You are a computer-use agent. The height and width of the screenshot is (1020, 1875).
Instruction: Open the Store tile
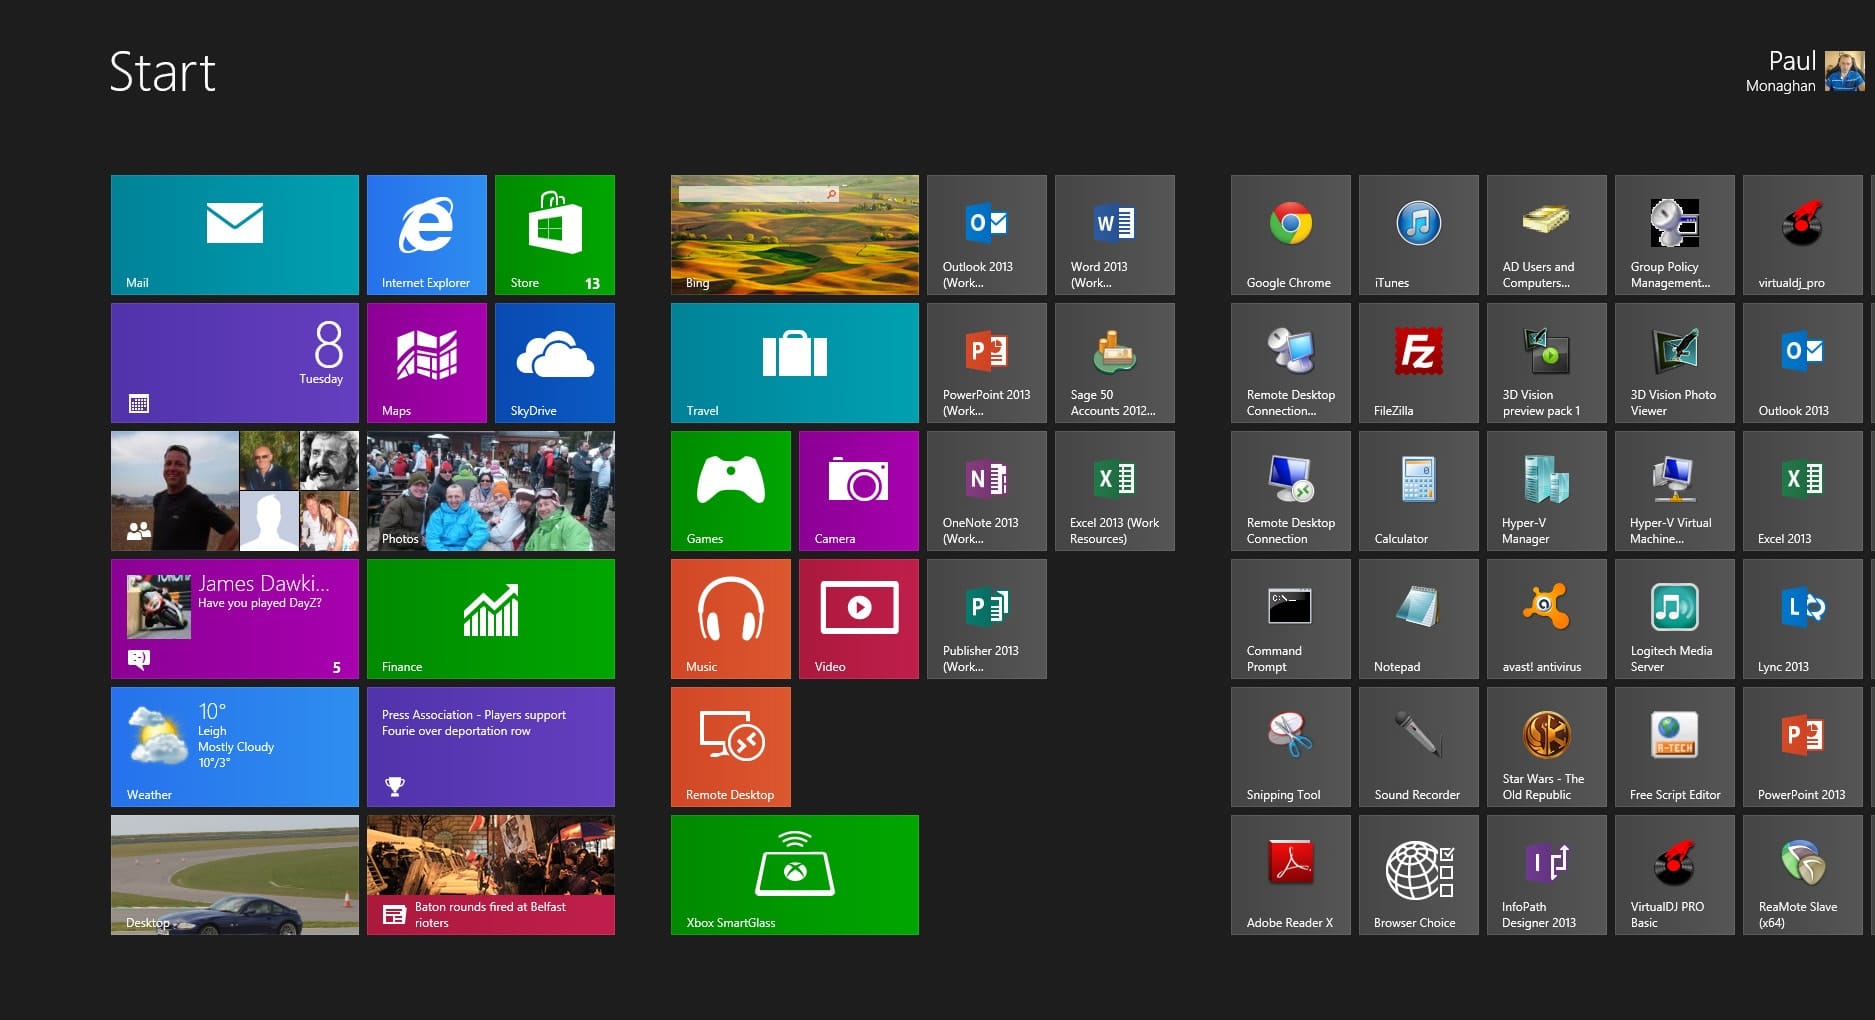tap(555, 235)
